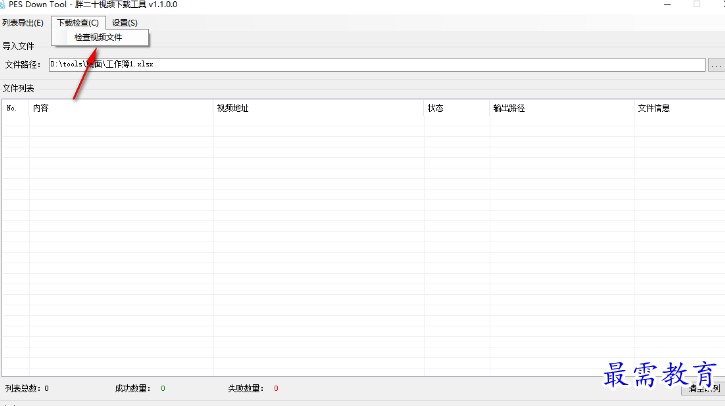Image resolution: width=725 pixels, height=406 pixels.
Task: Click the 输出路径 column header
Action: 562,108
